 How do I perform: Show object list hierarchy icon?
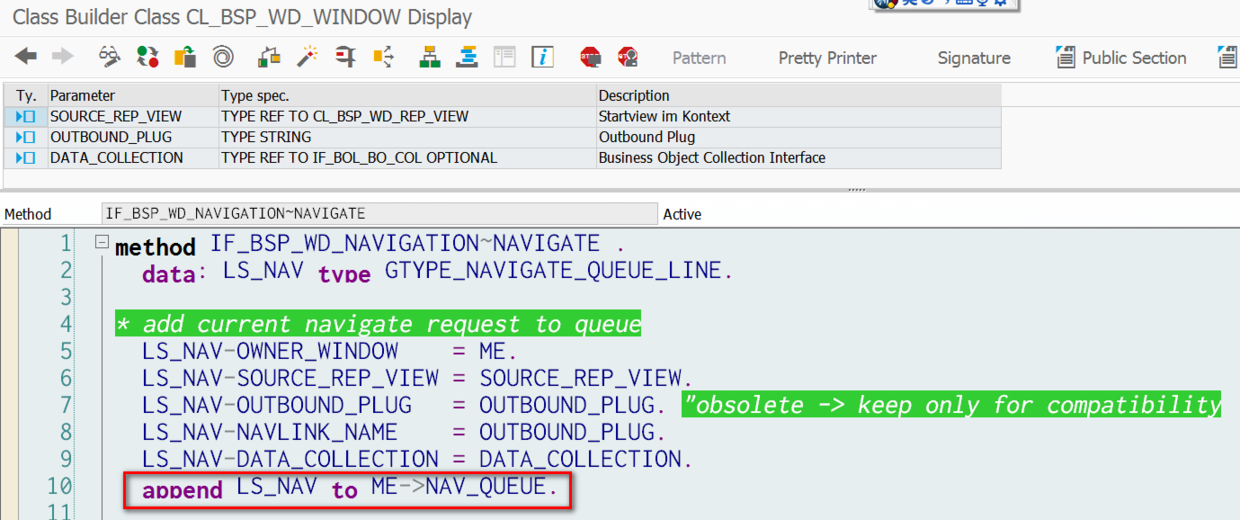pyautogui.click(x=429, y=57)
